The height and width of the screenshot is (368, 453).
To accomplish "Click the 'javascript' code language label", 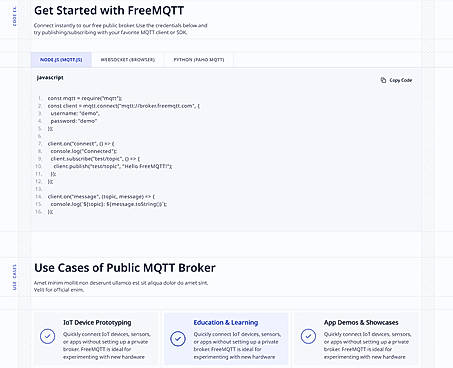I will click(50, 78).
